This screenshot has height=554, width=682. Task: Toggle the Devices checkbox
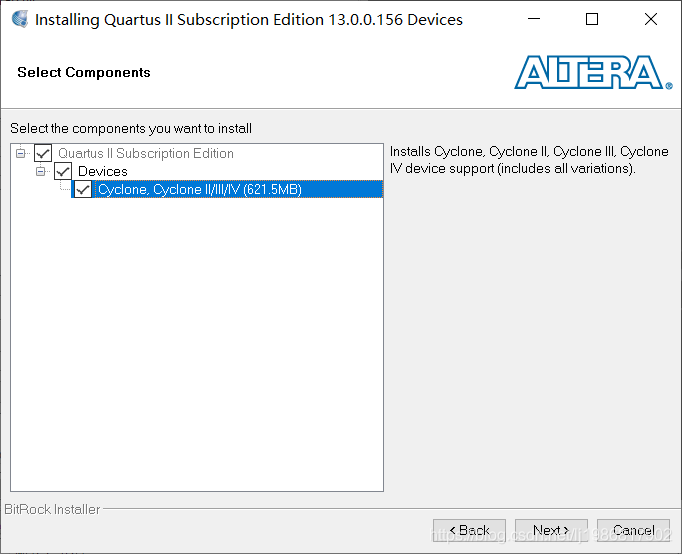click(x=63, y=171)
